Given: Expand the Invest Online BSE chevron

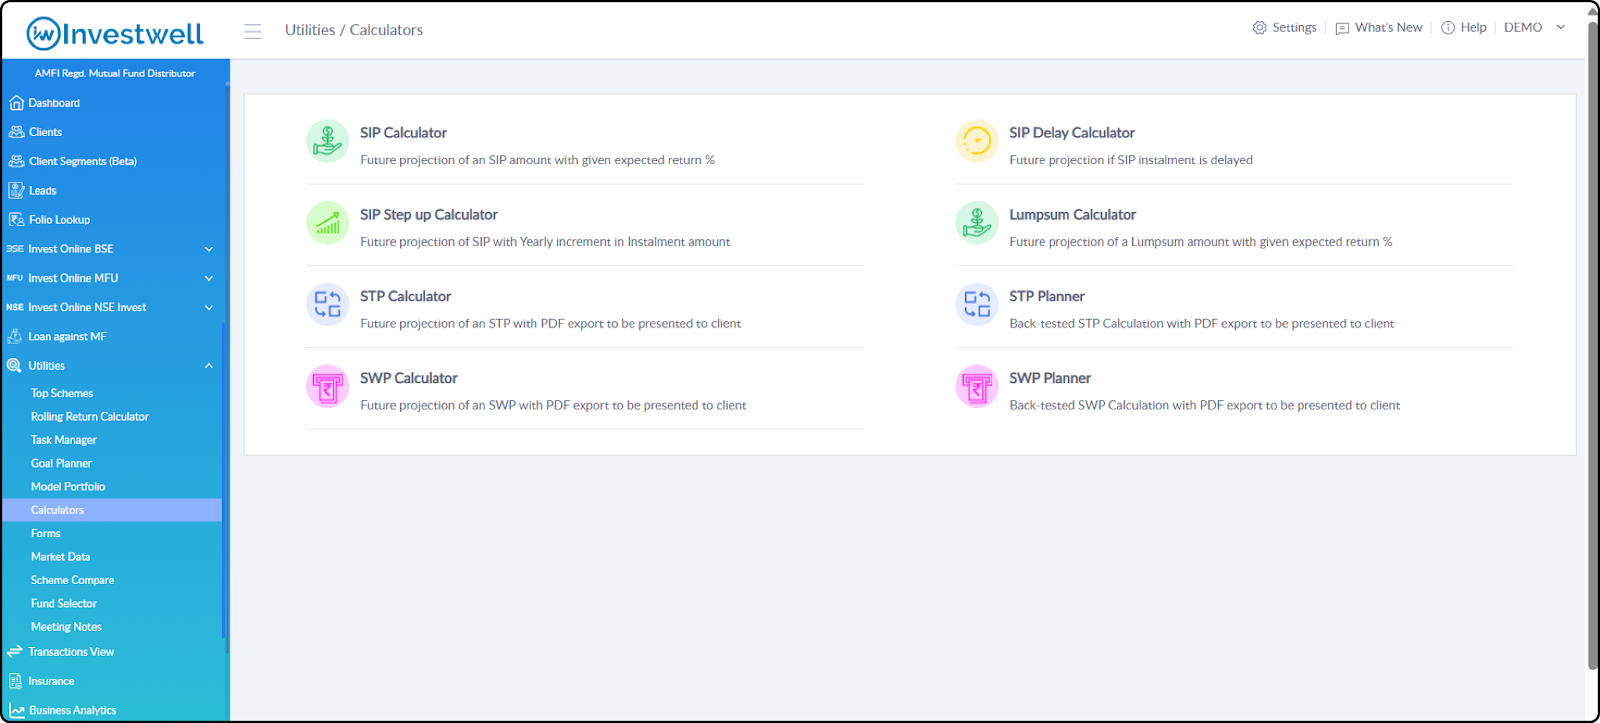Looking at the screenshot, I should point(209,249).
